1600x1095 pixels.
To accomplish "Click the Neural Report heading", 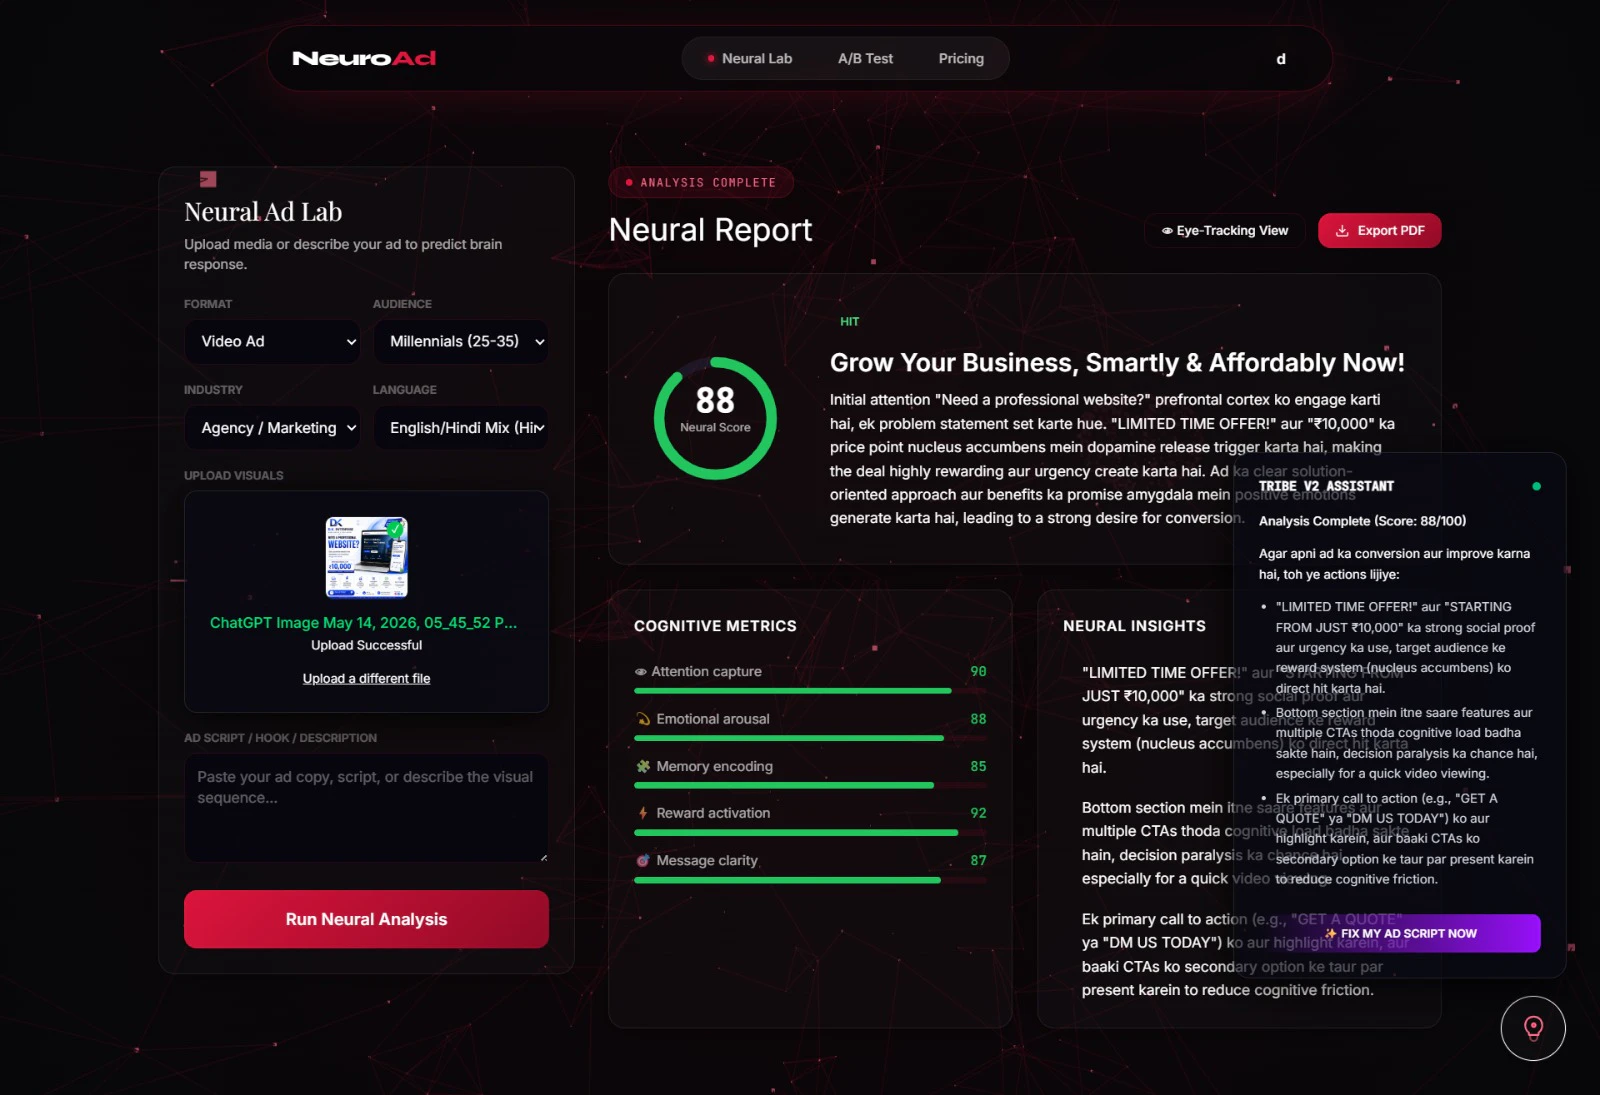I will [x=711, y=230].
